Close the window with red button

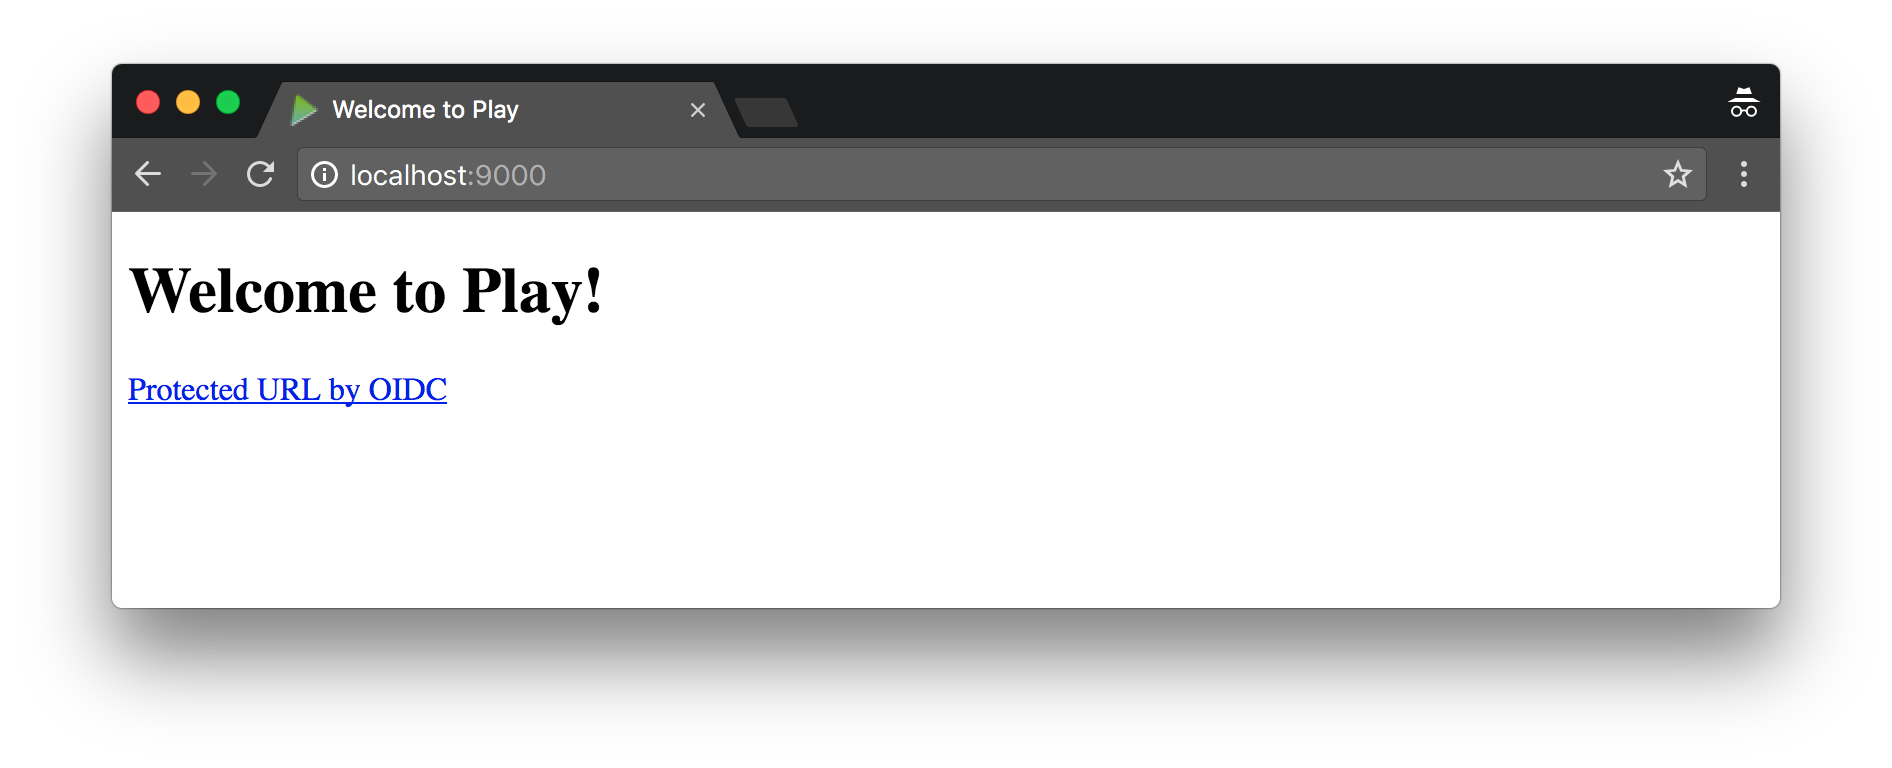tap(148, 102)
